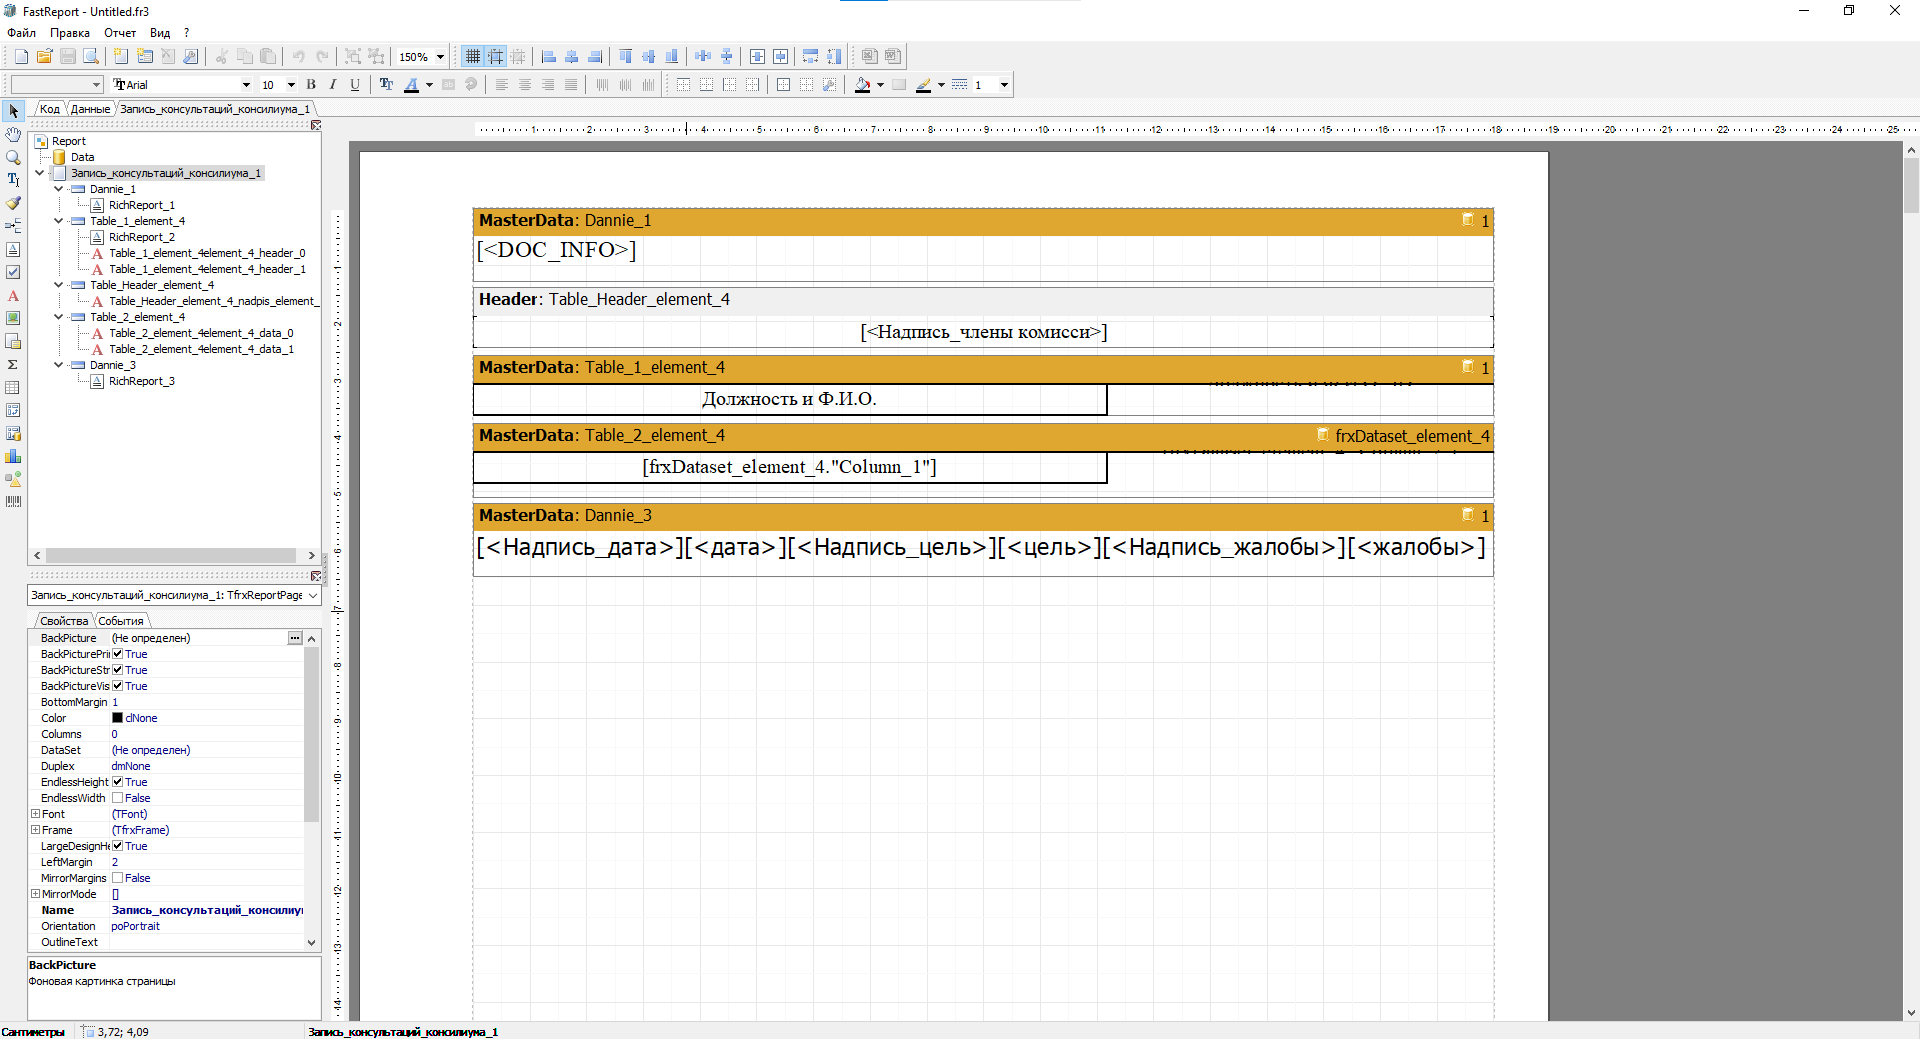Viewport: 1920px width, 1039px height.
Task: Toggle EndlessHeight checkbox
Action: (x=117, y=782)
